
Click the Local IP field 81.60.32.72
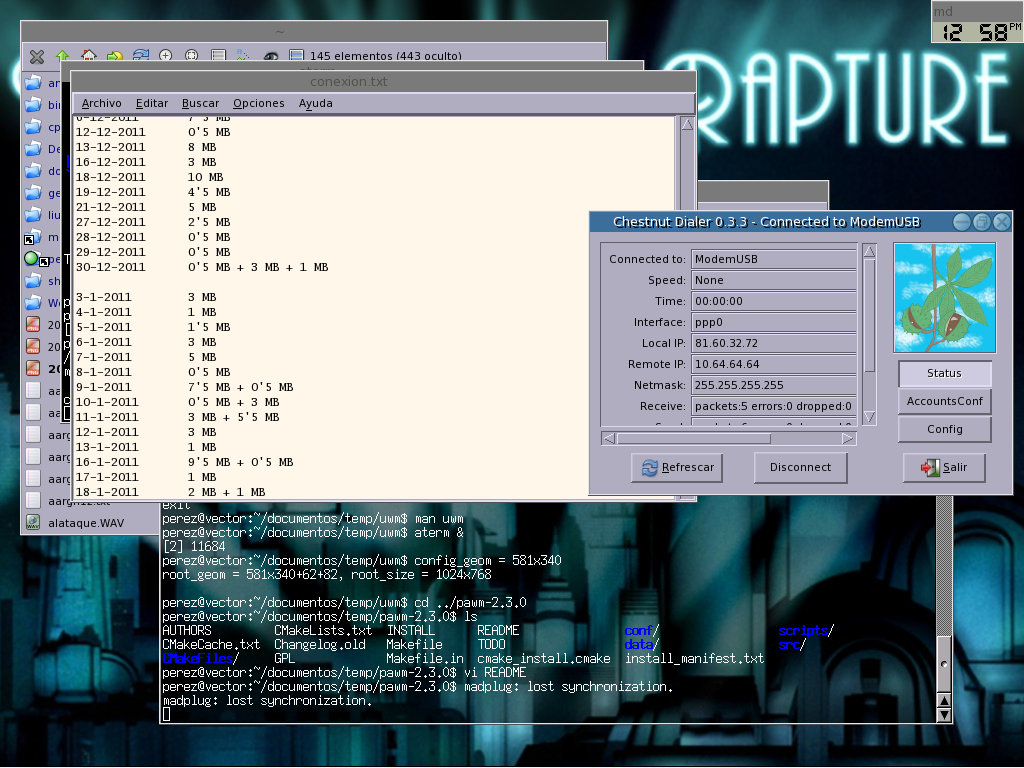tap(773, 344)
